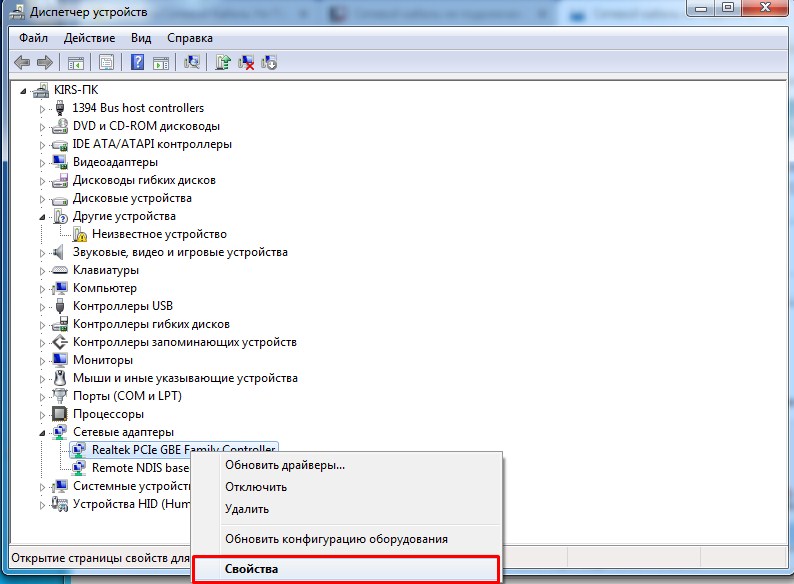This screenshot has height=584, width=794.
Task: Select Remote NDIS base device text
Action: pyautogui.click(x=140, y=468)
